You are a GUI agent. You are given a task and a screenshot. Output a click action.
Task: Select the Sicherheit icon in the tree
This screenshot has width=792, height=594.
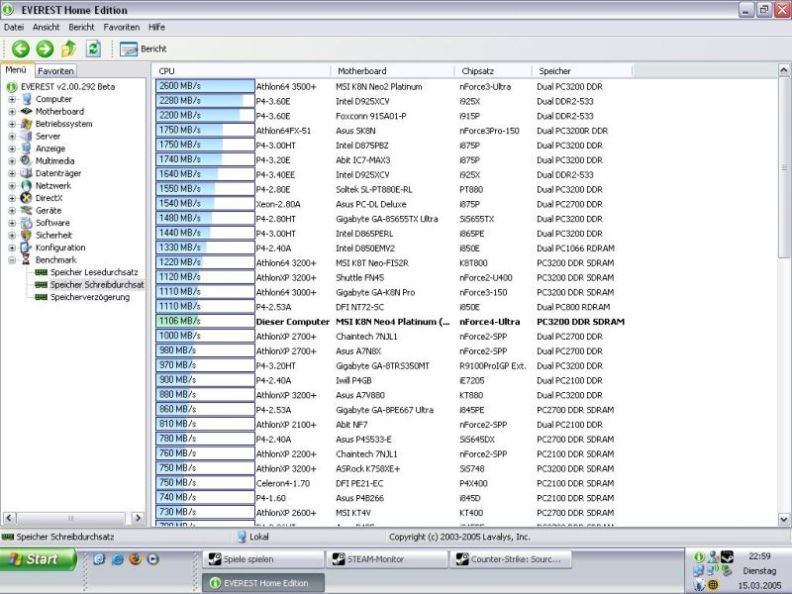27,235
